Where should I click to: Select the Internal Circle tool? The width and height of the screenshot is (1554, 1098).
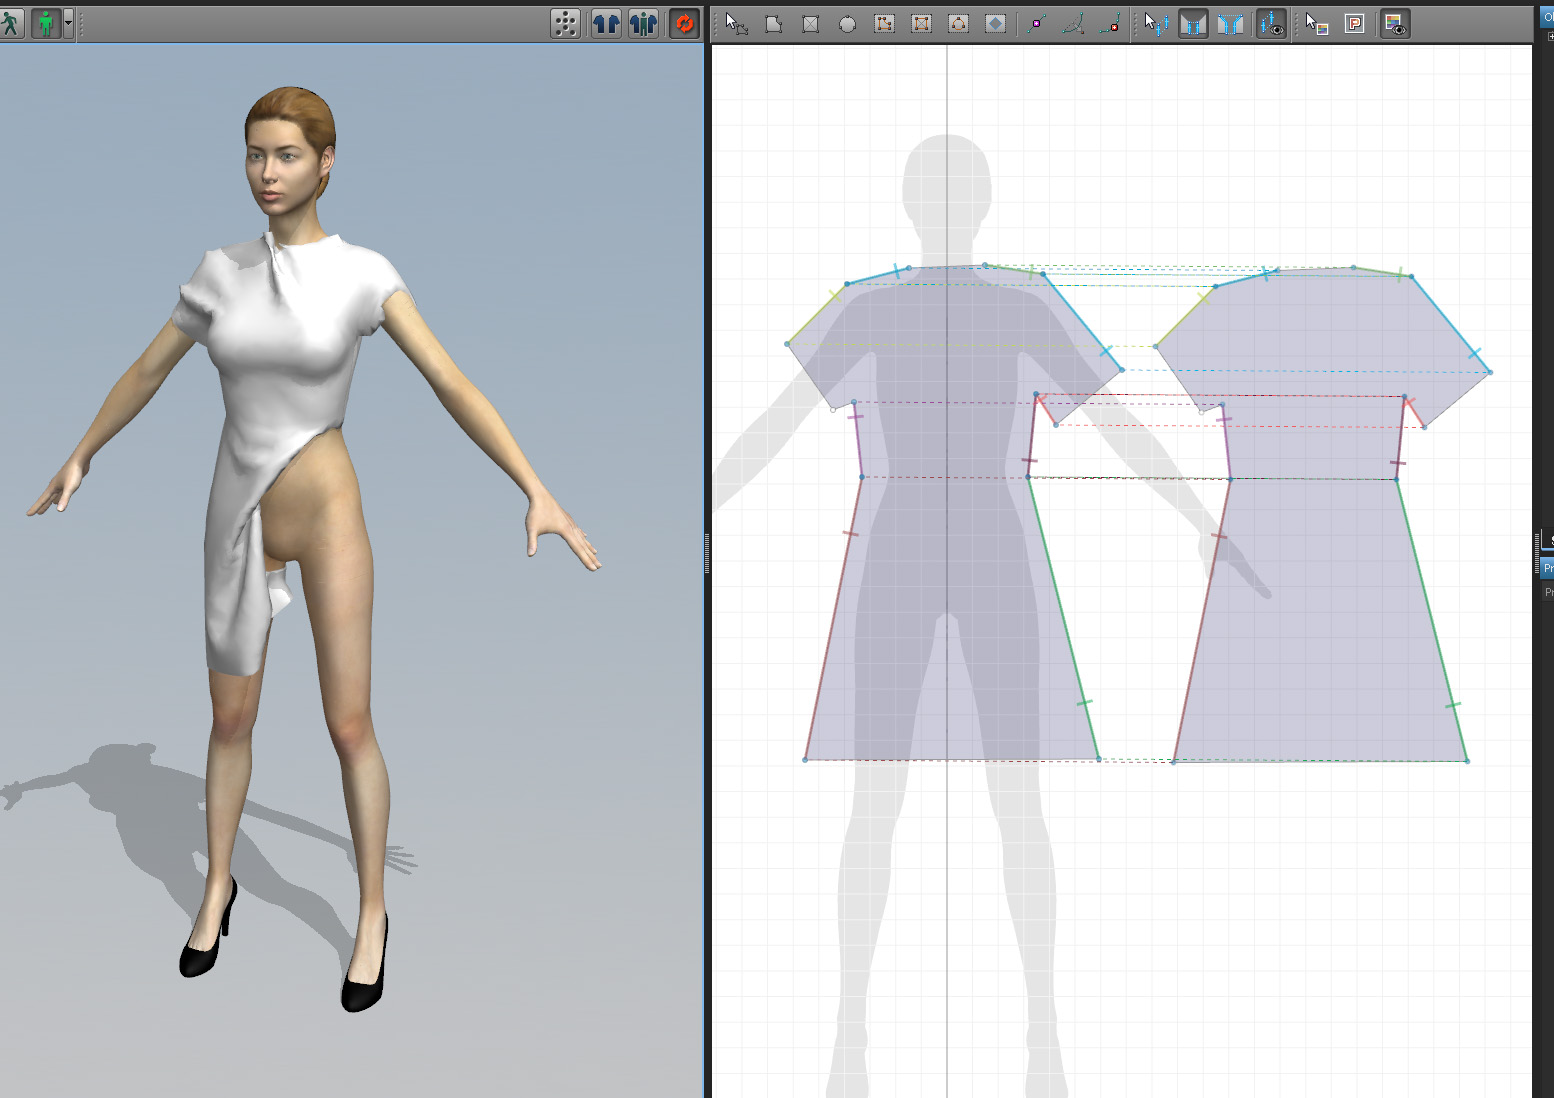[x=958, y=24]
